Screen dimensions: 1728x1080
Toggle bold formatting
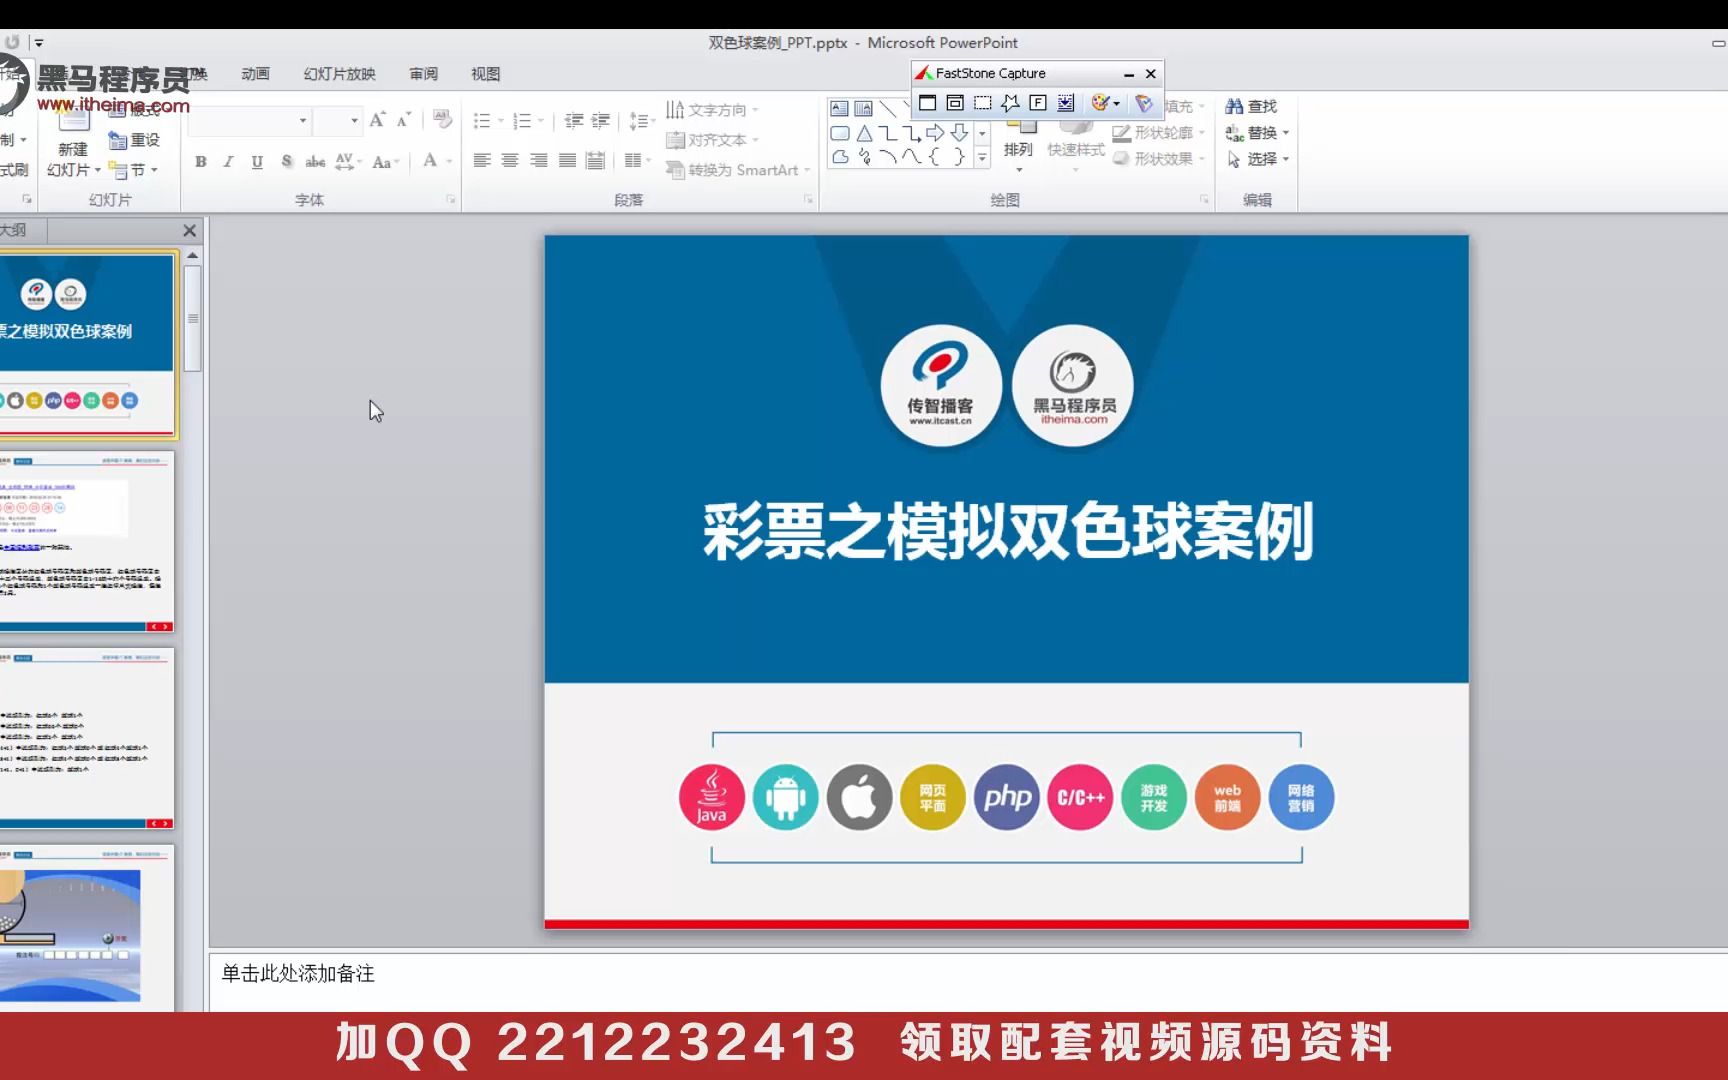pos(201,161)
